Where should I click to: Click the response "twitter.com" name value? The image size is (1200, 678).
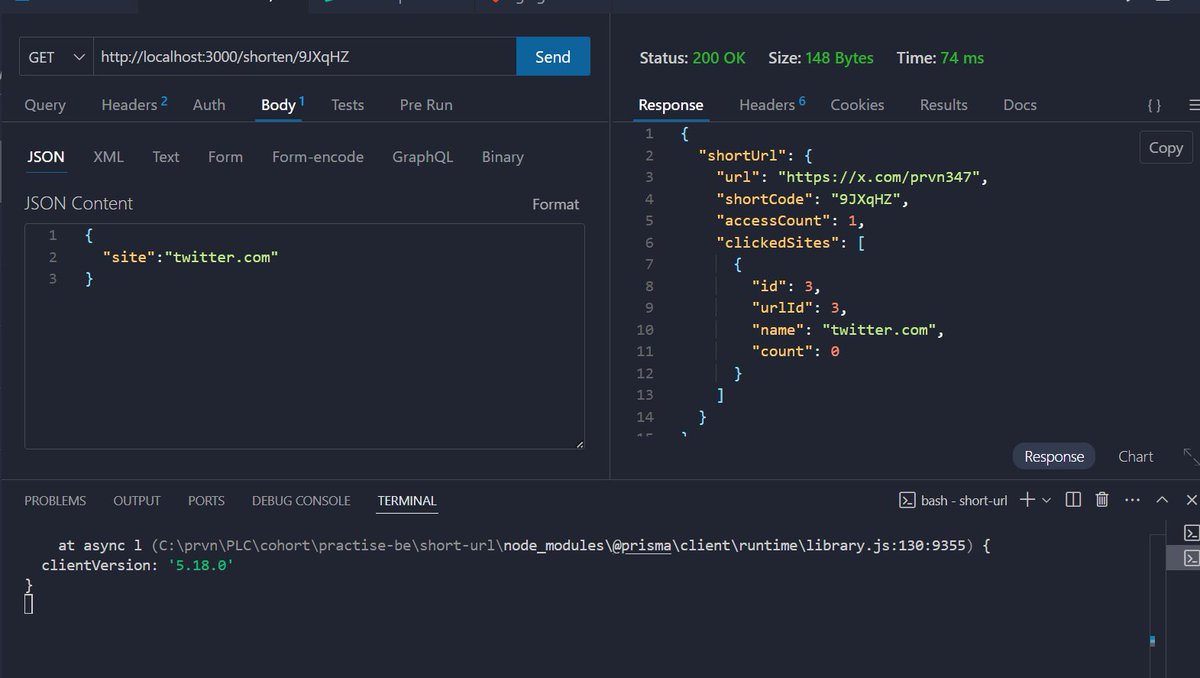click(880, 330)
